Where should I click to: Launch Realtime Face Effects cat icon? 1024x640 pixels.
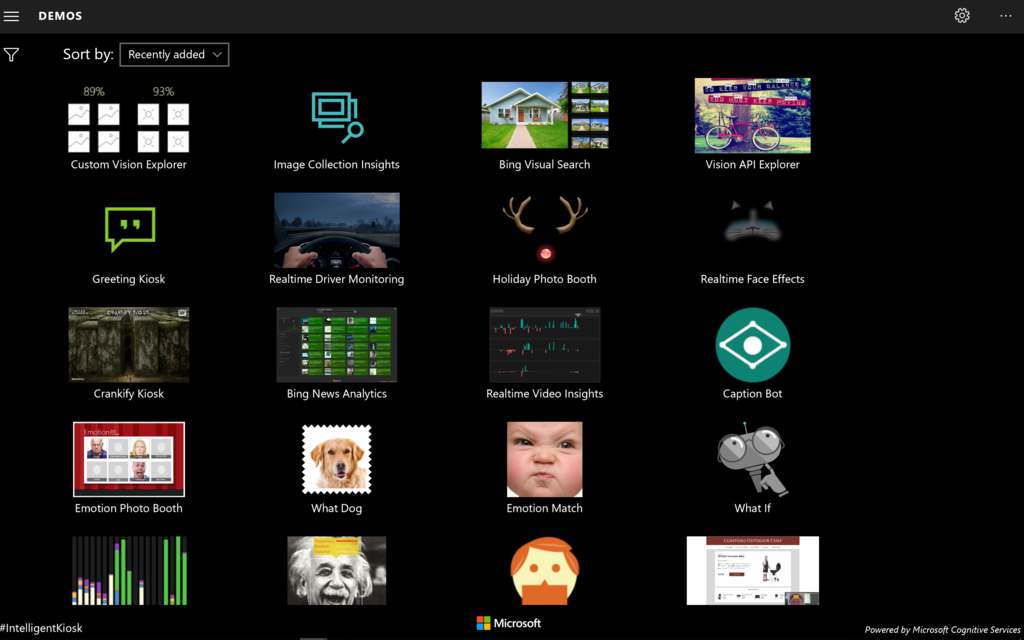[752, 221]
